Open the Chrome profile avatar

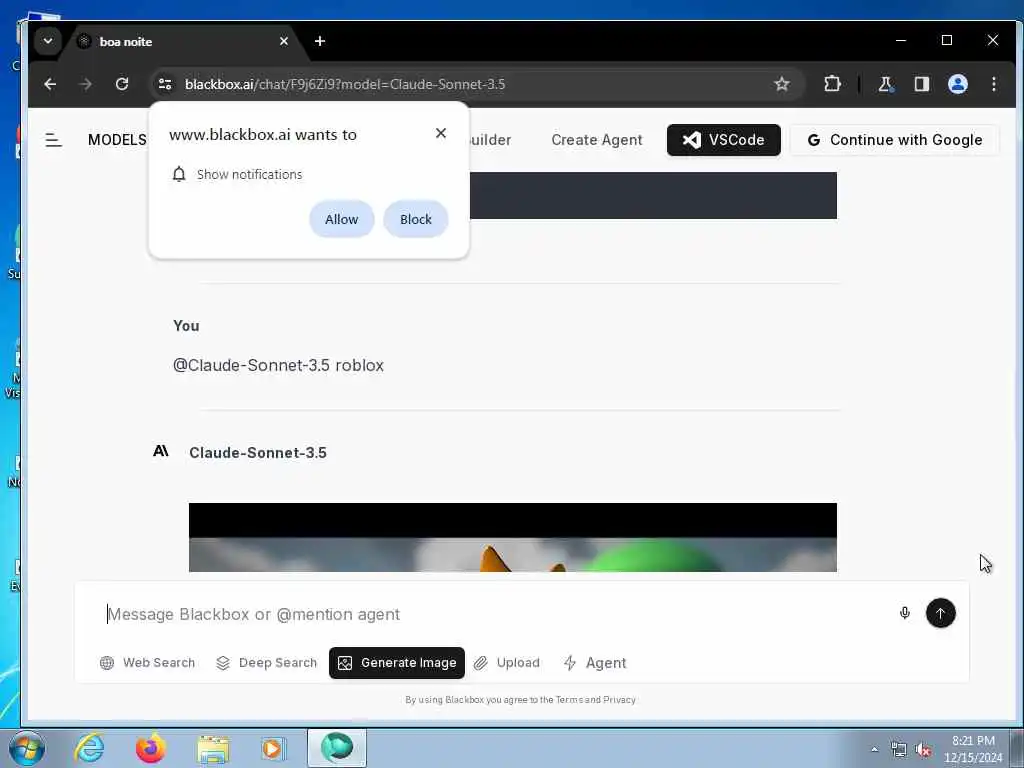[x=957, y=84]
